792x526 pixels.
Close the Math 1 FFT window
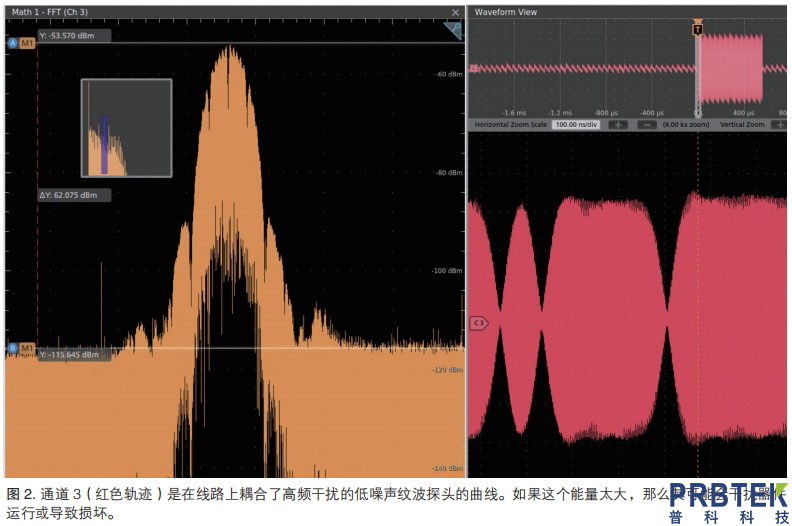tap(455, 12)
